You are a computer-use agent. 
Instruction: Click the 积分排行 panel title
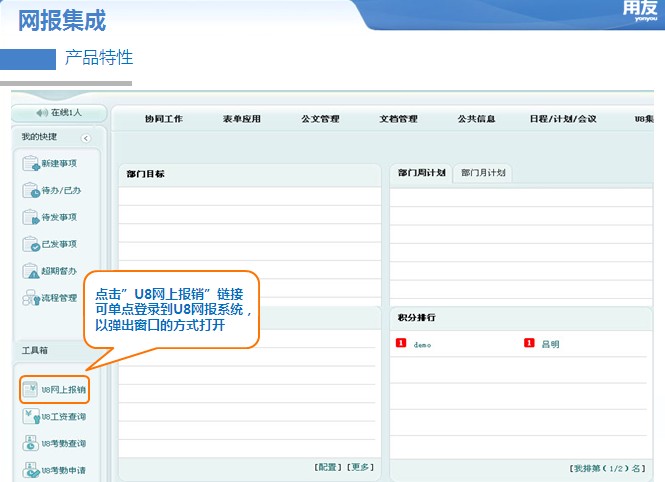pos(416,318)
